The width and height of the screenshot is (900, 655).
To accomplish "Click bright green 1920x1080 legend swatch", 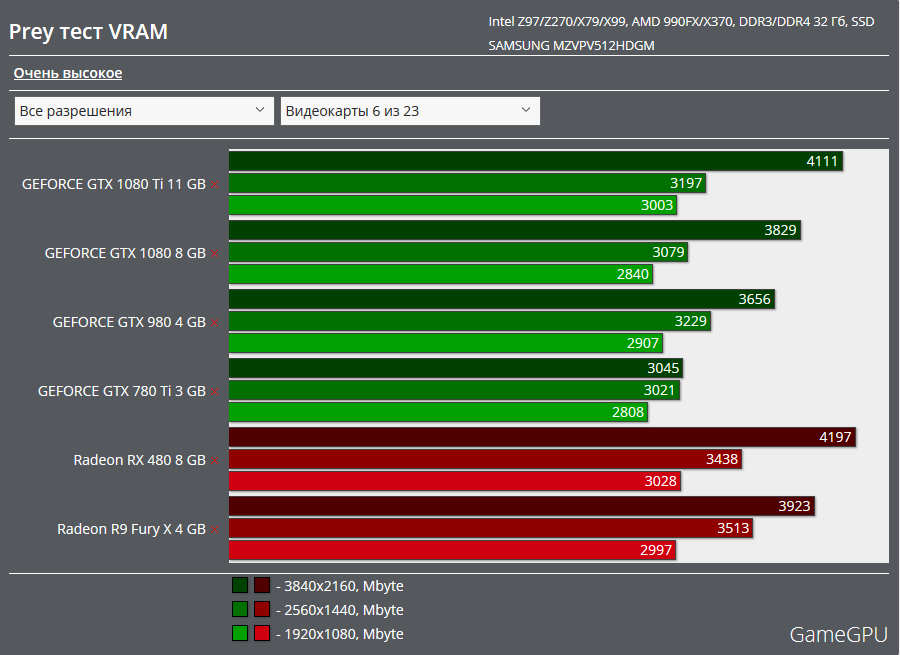I will pos(240,633).
